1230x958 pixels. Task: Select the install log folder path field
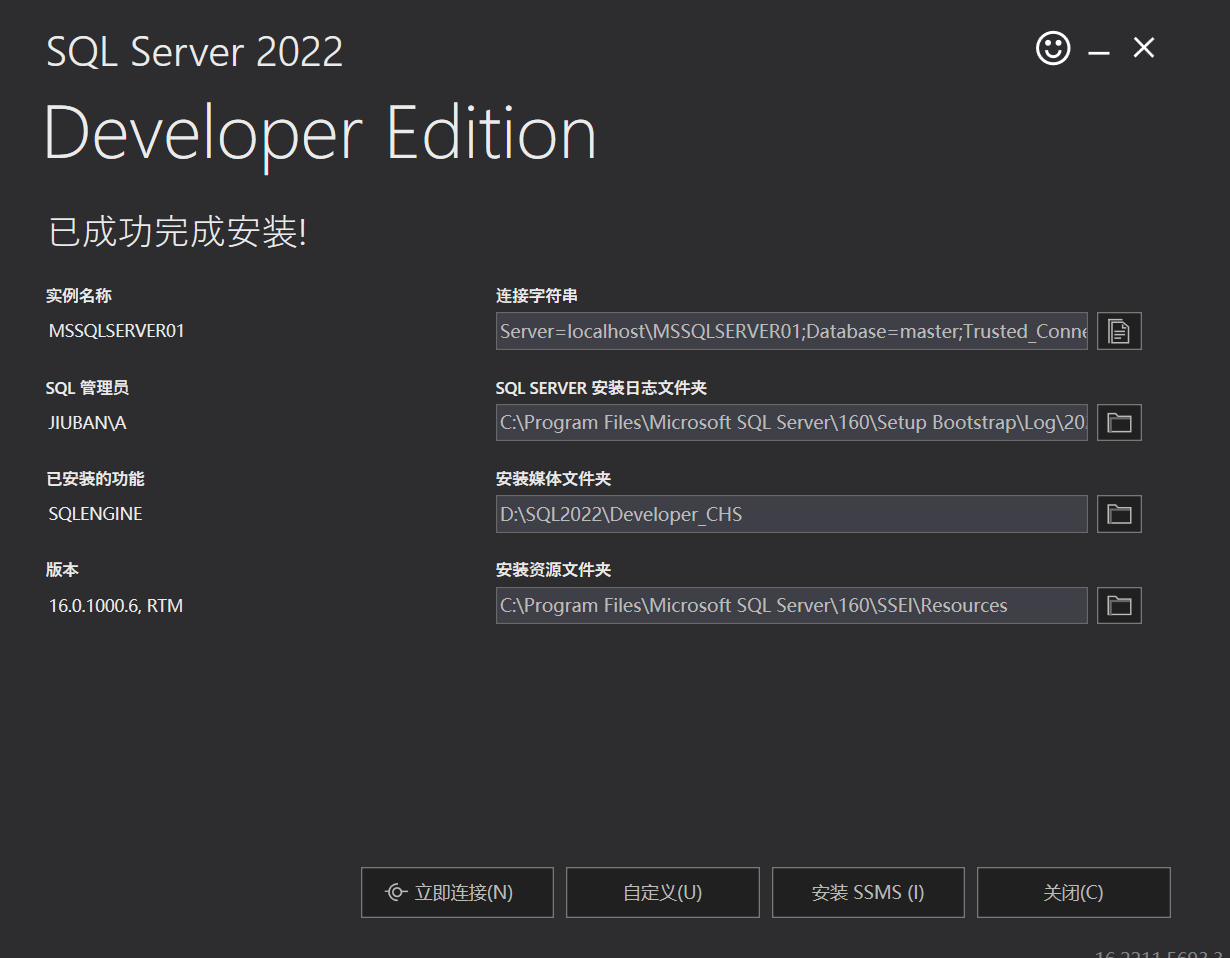(792, 423)
